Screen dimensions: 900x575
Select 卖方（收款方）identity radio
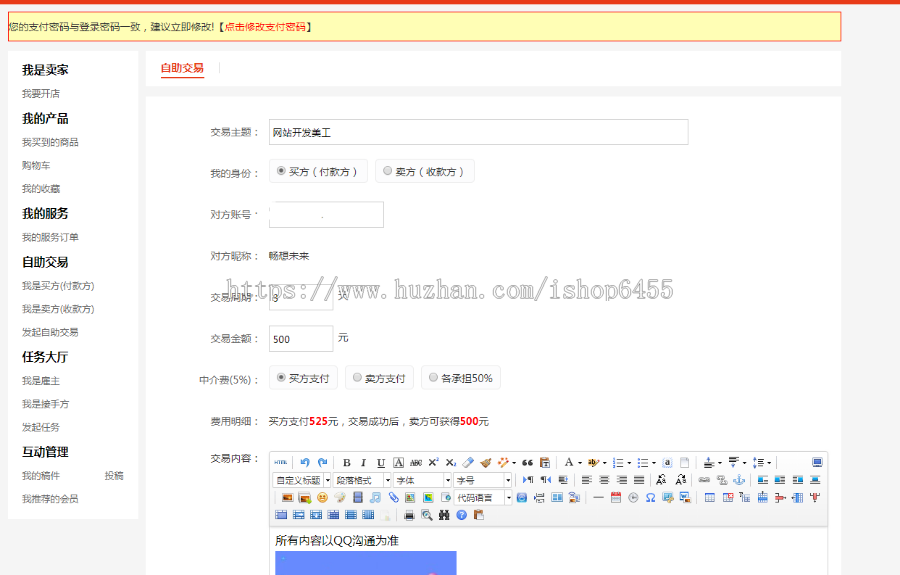387,170
